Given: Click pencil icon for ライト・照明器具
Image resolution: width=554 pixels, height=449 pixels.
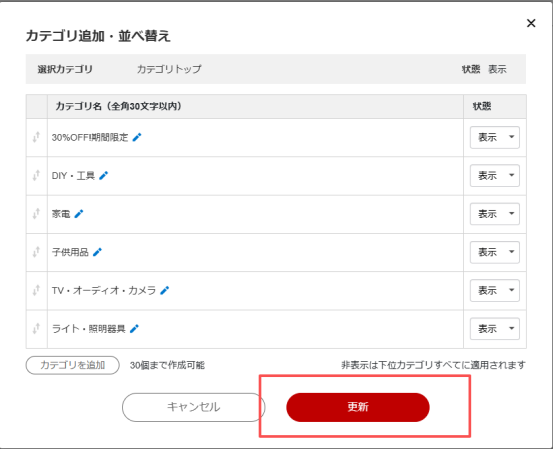Looking at the screenshot, I should click(134, 329).
